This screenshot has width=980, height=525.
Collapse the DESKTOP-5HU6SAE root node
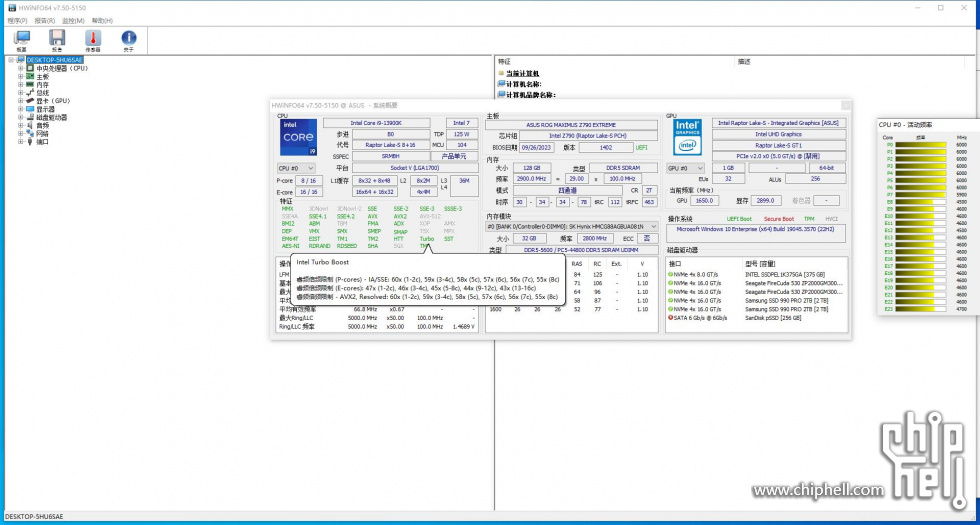point(11,60)
